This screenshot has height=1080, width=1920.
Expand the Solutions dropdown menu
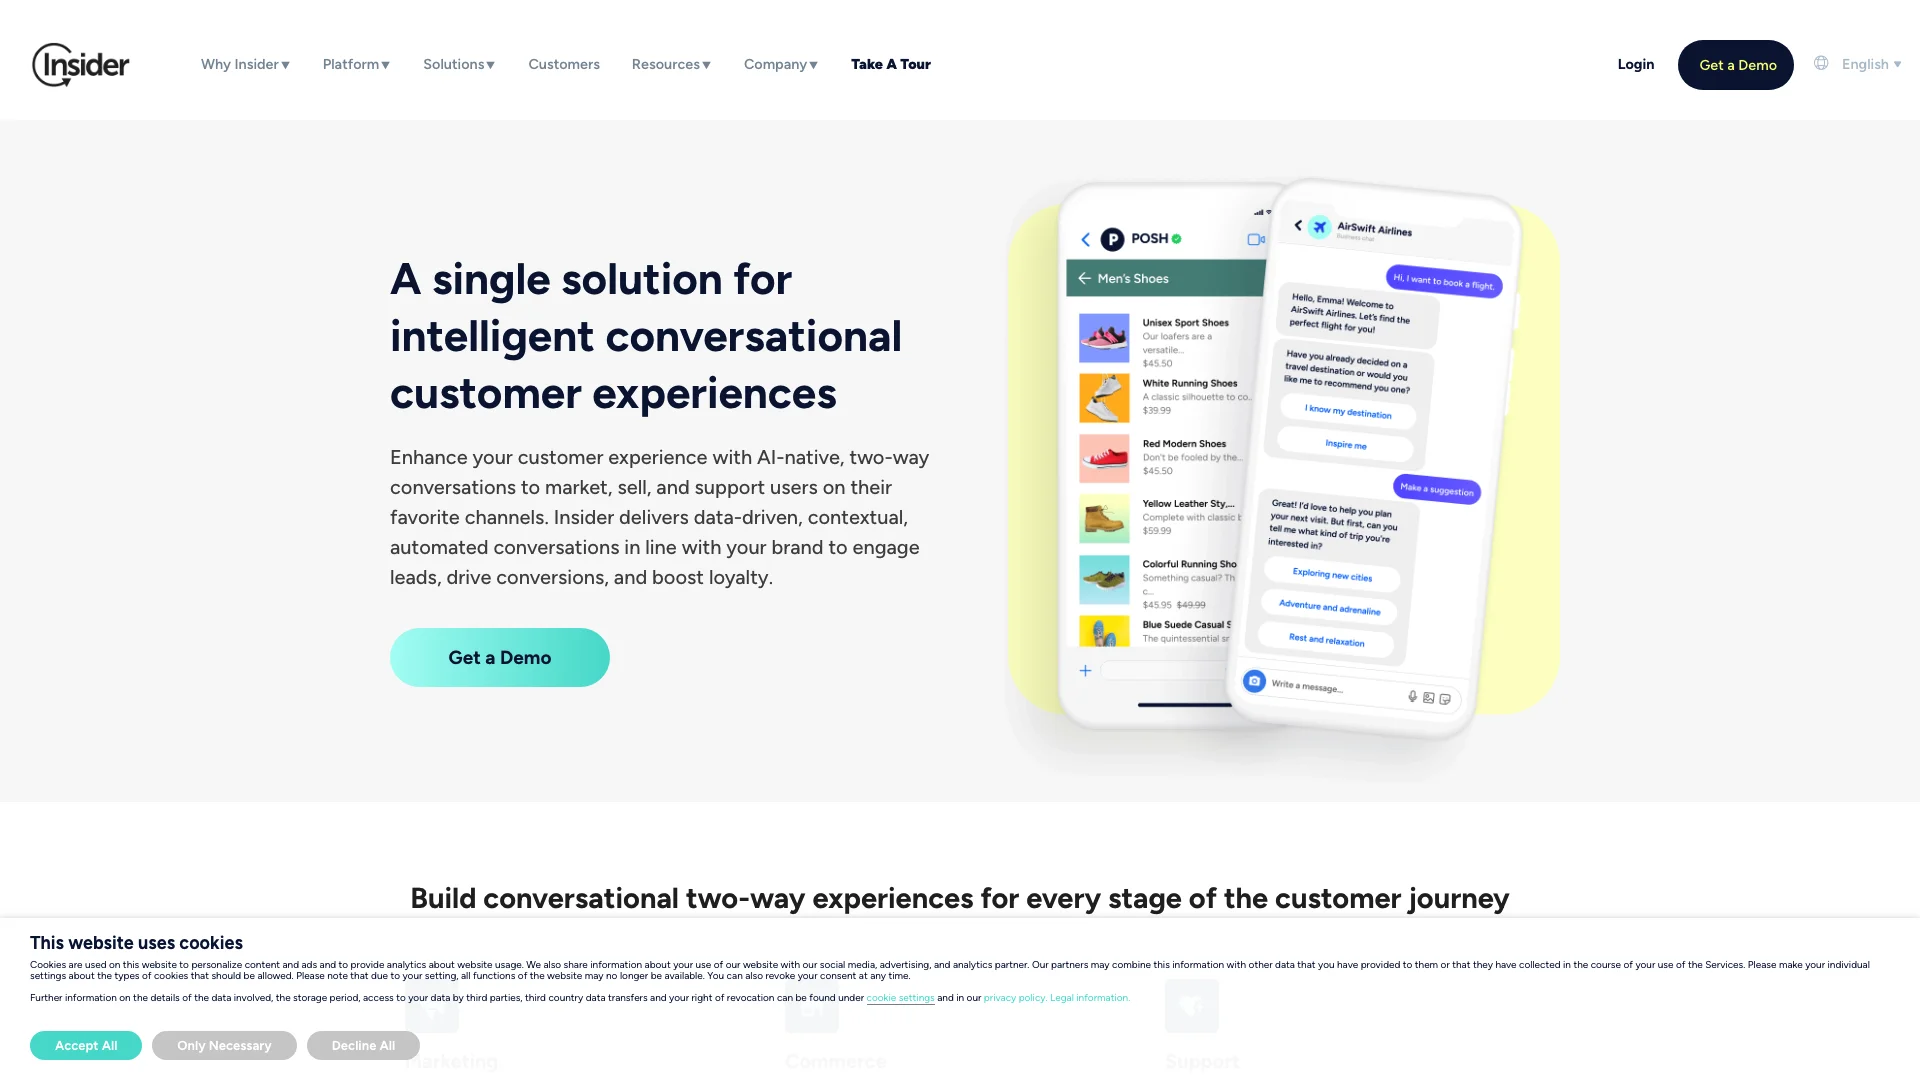[x=459, y=63]
